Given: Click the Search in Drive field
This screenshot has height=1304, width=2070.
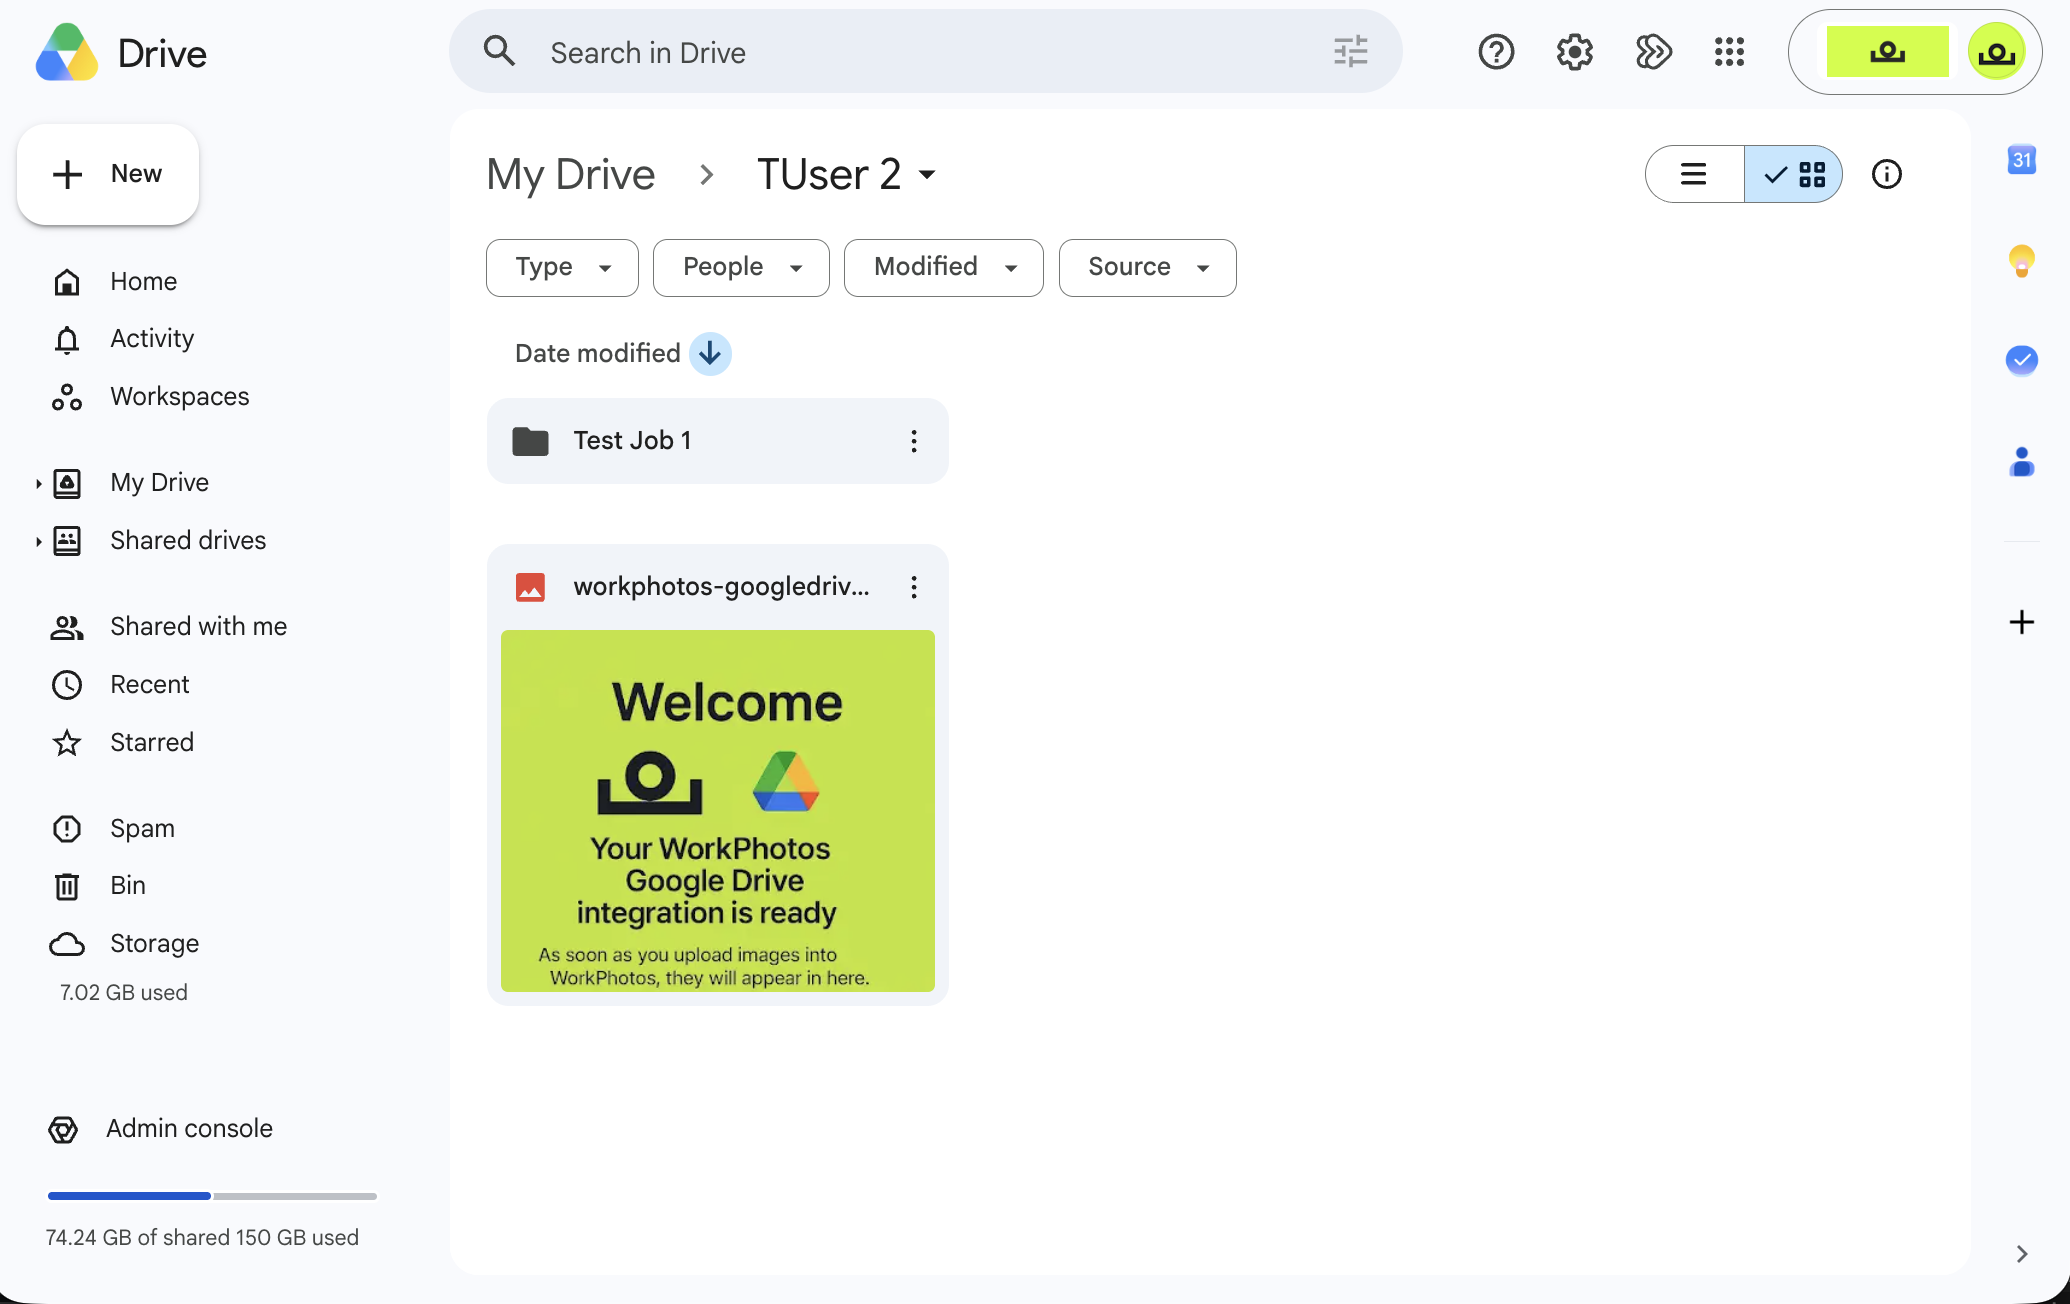Looking at the screenshot, I should coord(925,52).
